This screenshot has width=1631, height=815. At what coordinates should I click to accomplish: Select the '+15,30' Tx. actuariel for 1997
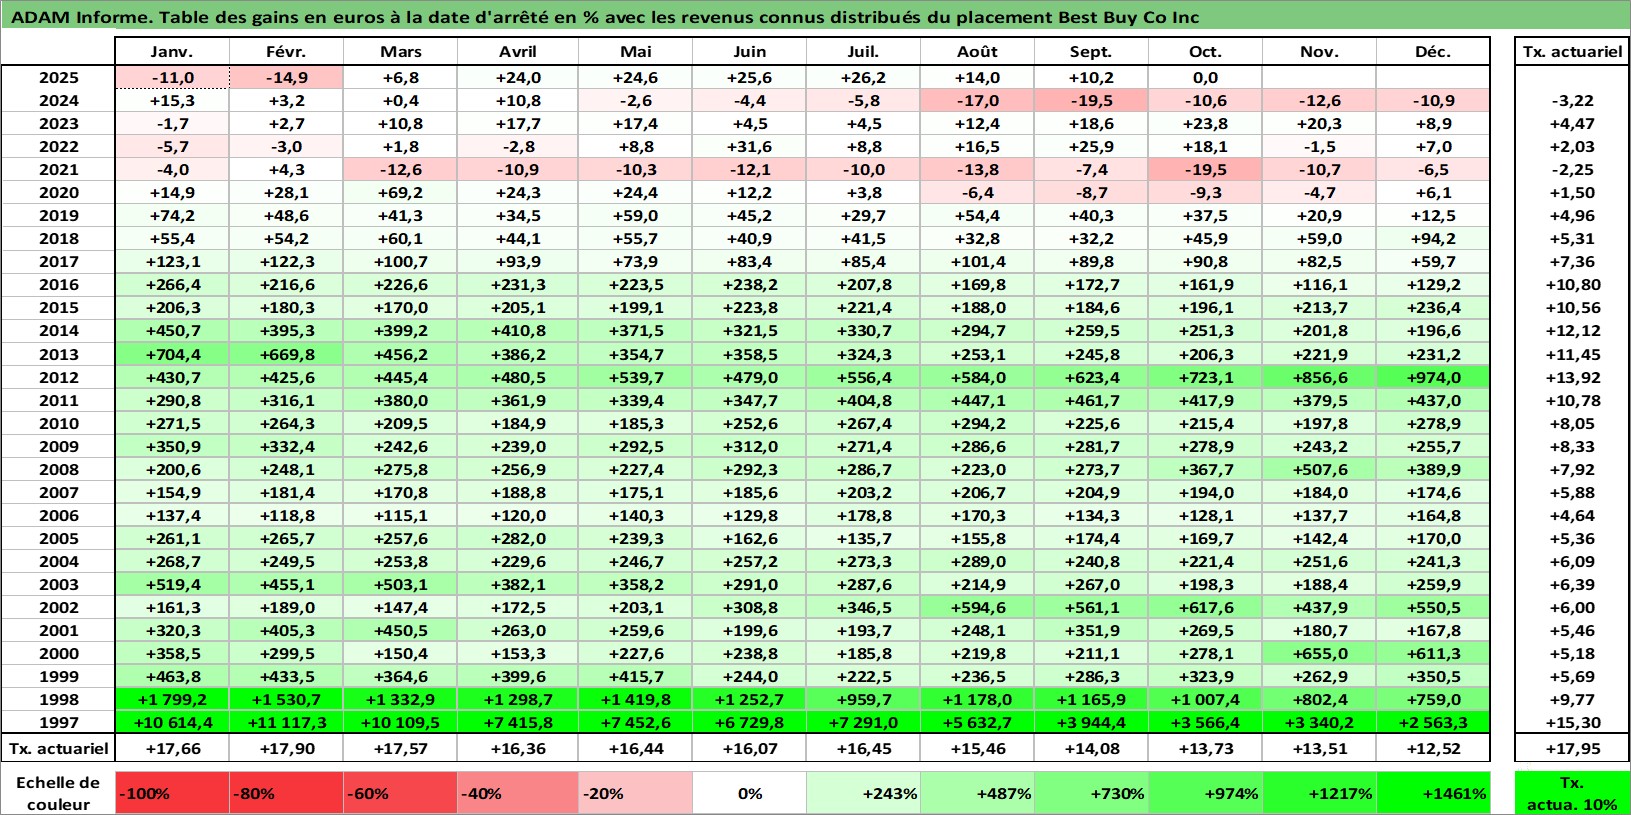[x=1572, y=722]
